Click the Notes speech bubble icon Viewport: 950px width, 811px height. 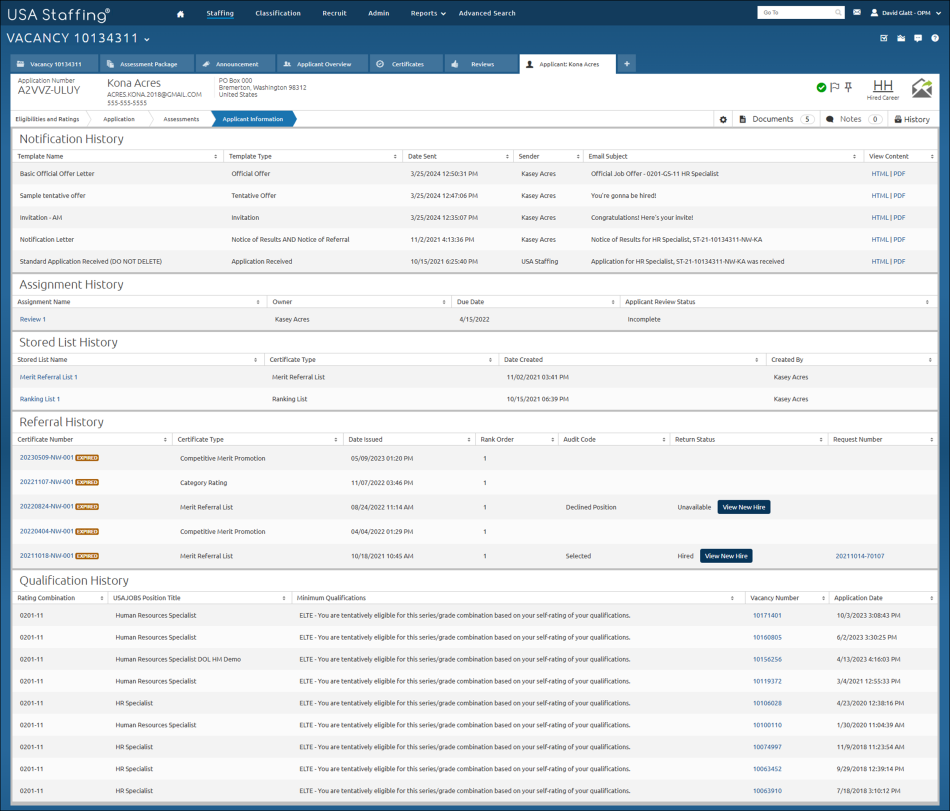(x=830, y=119)
